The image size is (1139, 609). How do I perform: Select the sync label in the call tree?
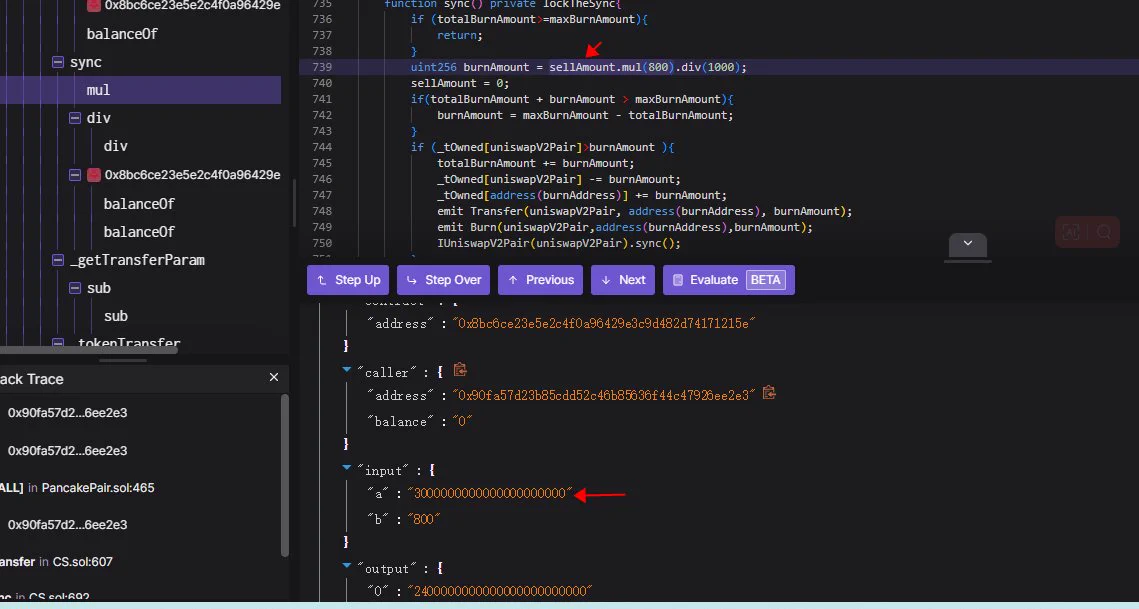pyautogui.click(x=86, y=62)
